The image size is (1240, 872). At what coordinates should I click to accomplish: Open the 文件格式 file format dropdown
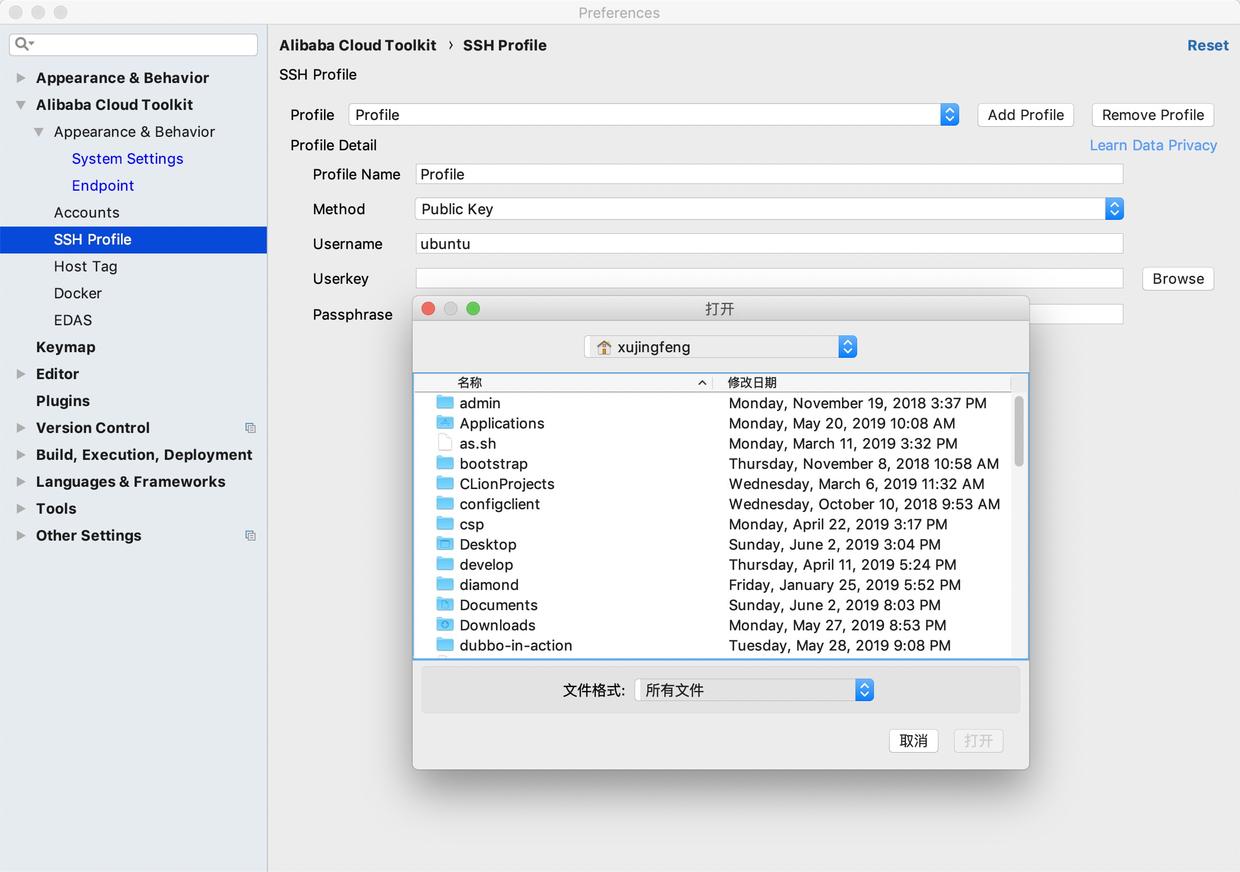click(754, 690)
